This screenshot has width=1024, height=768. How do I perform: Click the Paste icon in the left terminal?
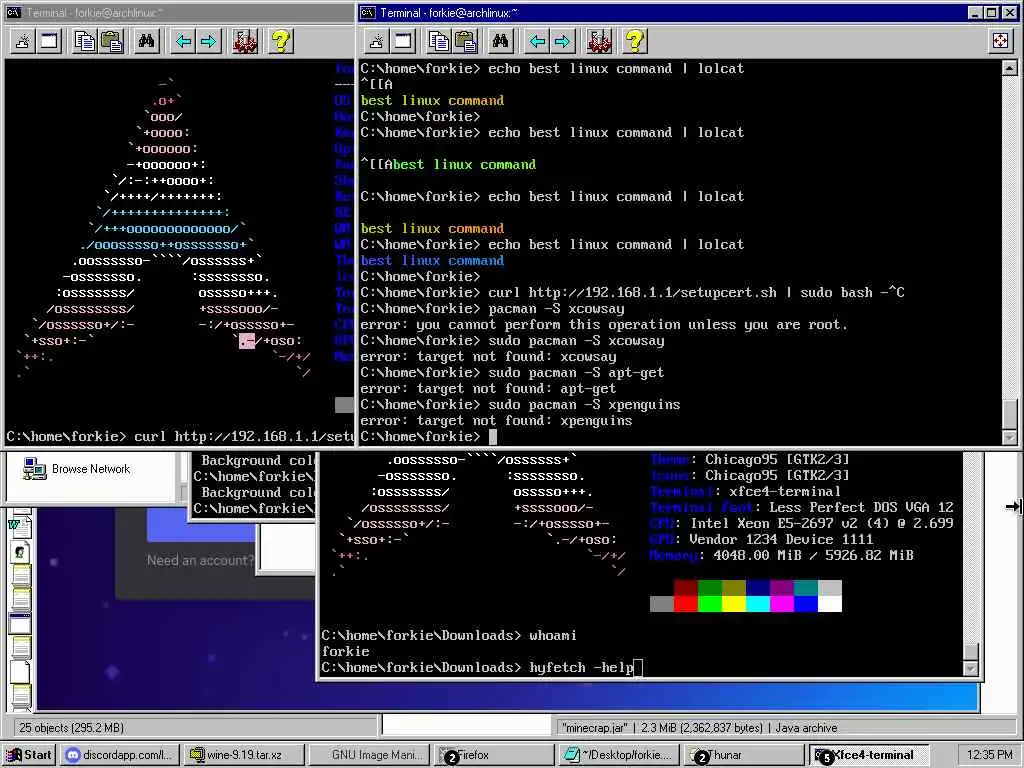111,42
